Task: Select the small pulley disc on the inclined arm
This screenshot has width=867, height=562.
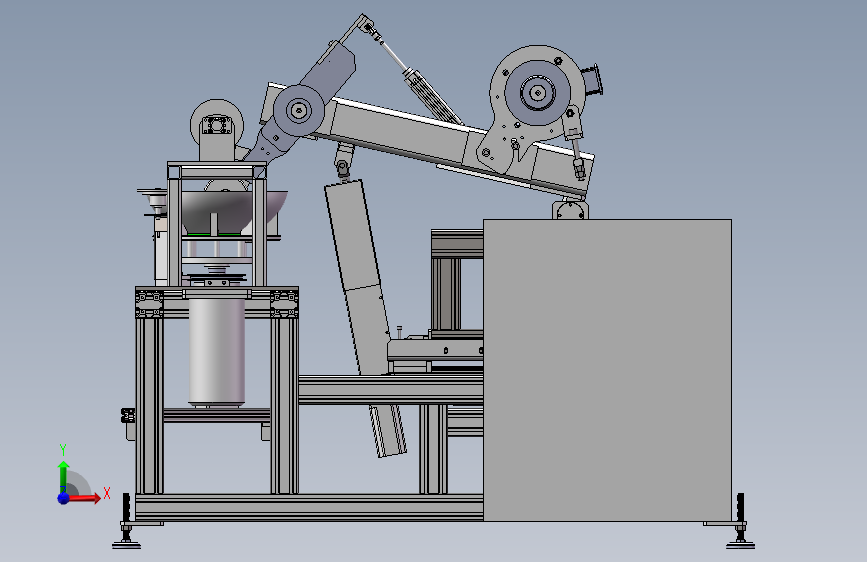Action: (x=299, y=110)
